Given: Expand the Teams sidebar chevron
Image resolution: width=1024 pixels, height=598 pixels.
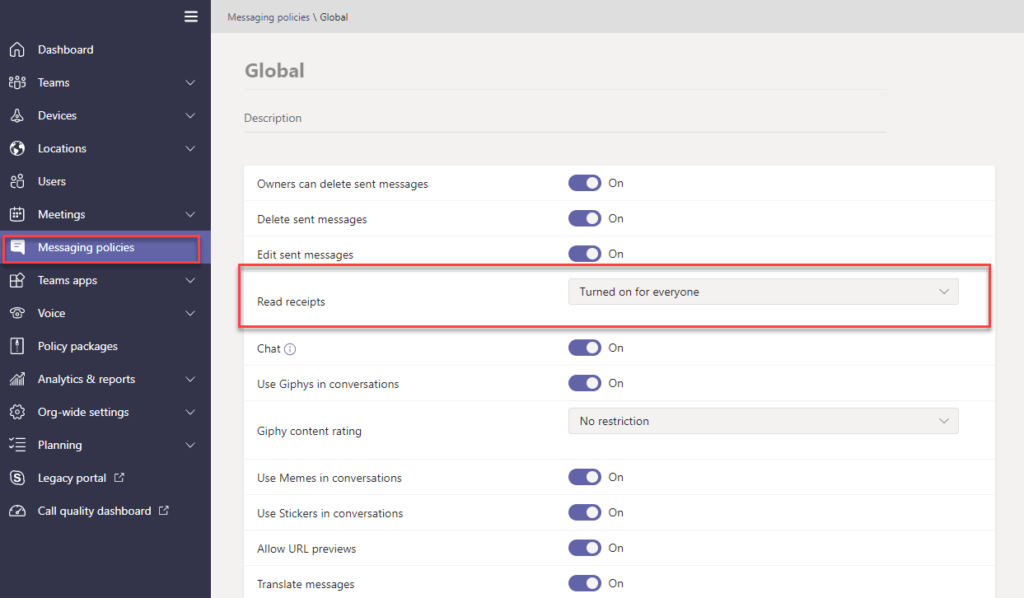Looking at the screenshot, I should [190, 83].
